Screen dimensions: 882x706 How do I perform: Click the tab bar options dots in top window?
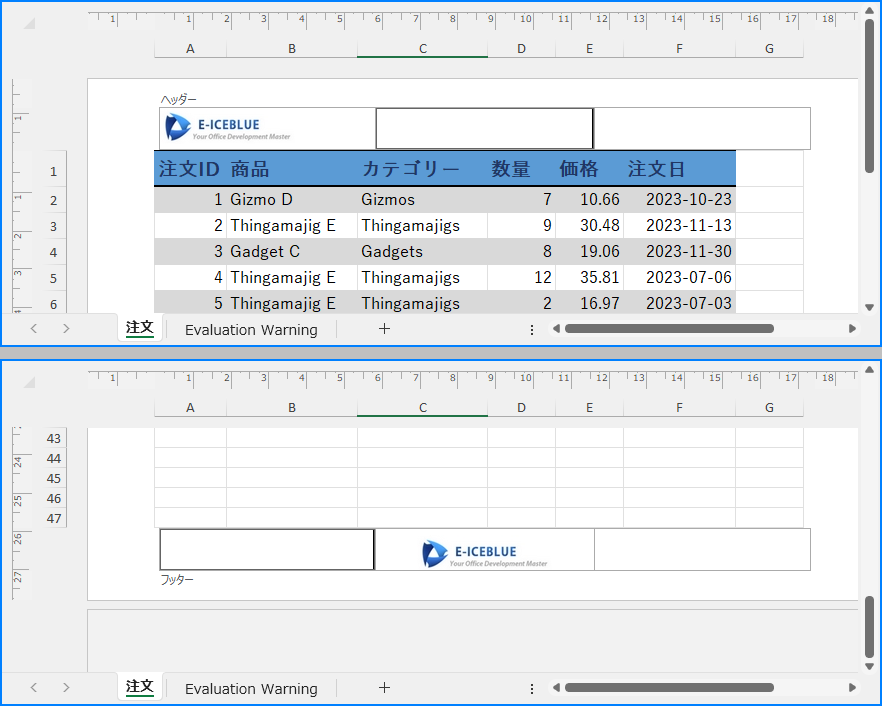pos(532,330)
